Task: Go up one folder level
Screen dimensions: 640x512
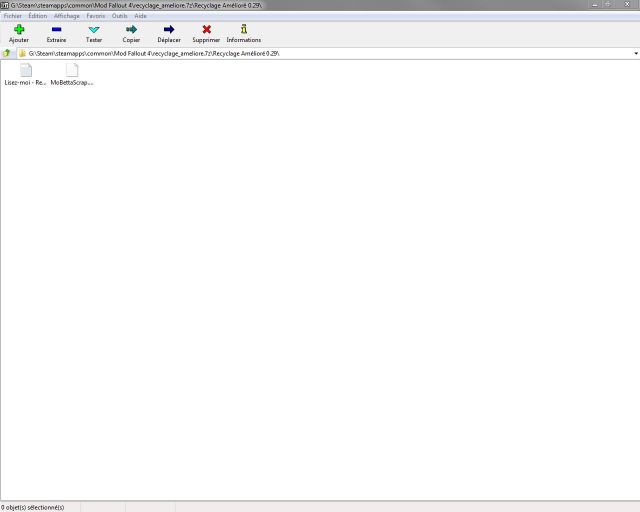Action: [x=7, y=53]
